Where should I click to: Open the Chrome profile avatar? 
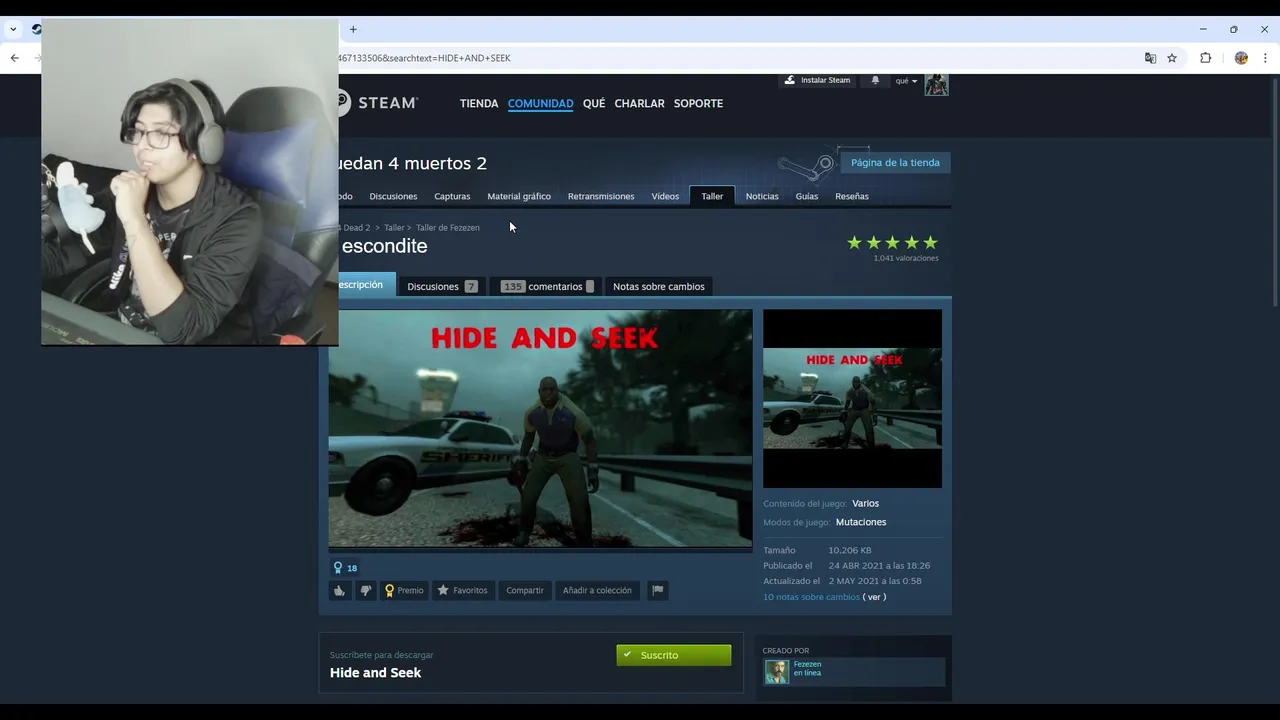(x=1241, y=58)
